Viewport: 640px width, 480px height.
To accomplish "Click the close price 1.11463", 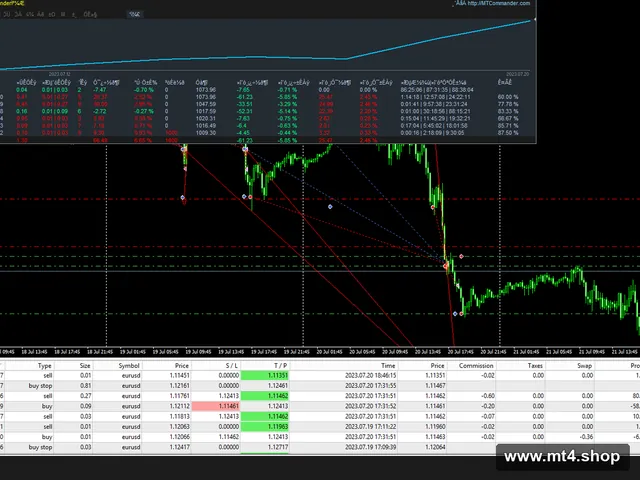I will (x=435, y=437).
